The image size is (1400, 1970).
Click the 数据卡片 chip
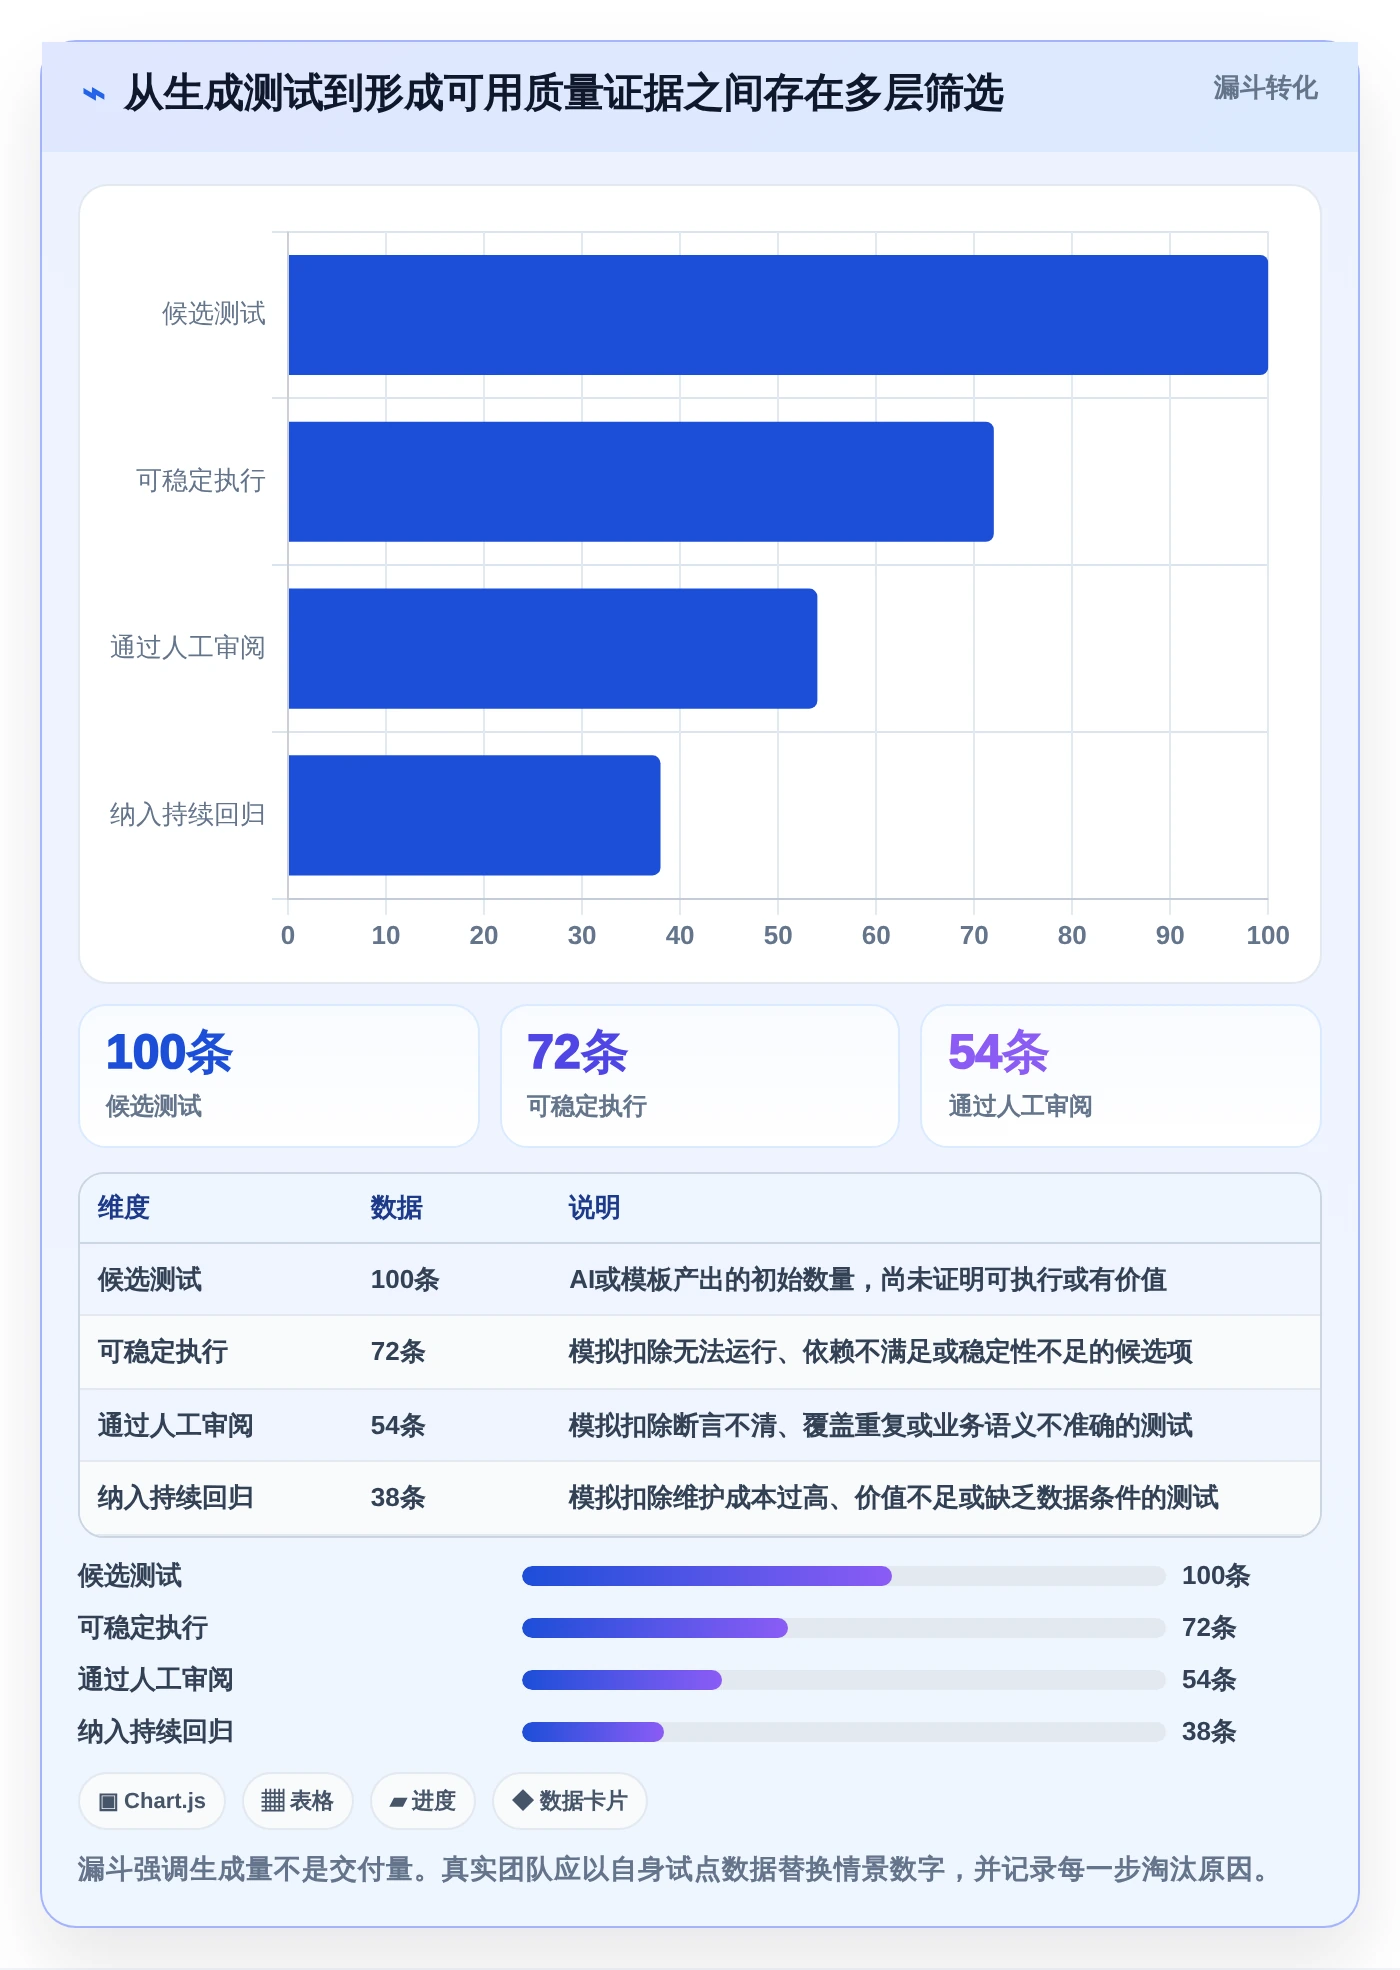(570, 1801)
